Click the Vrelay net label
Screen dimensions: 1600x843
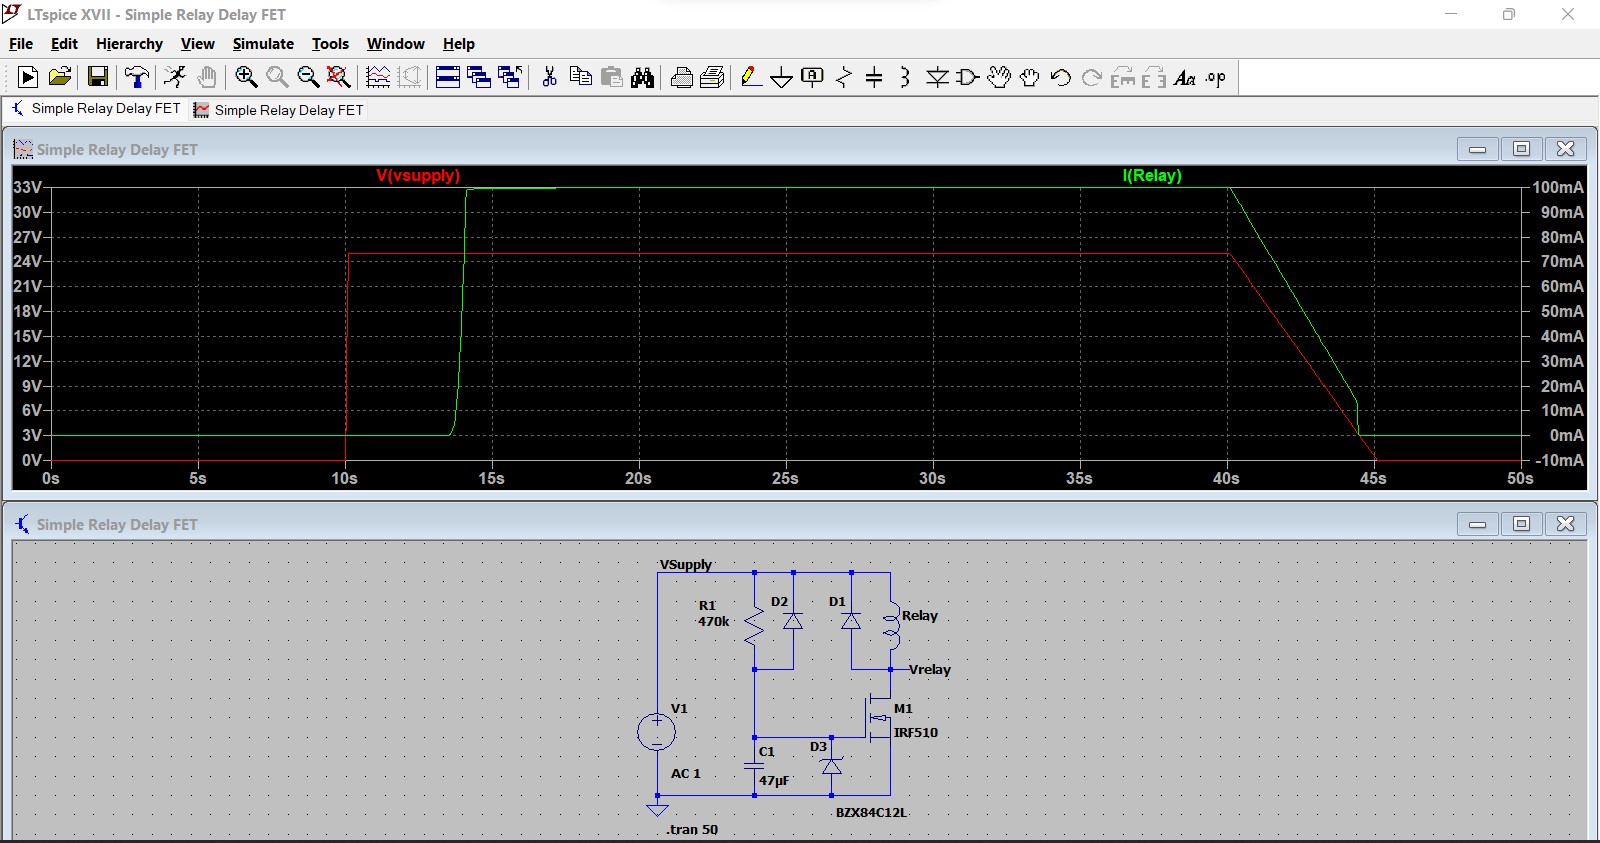click(x=930, y=669)
